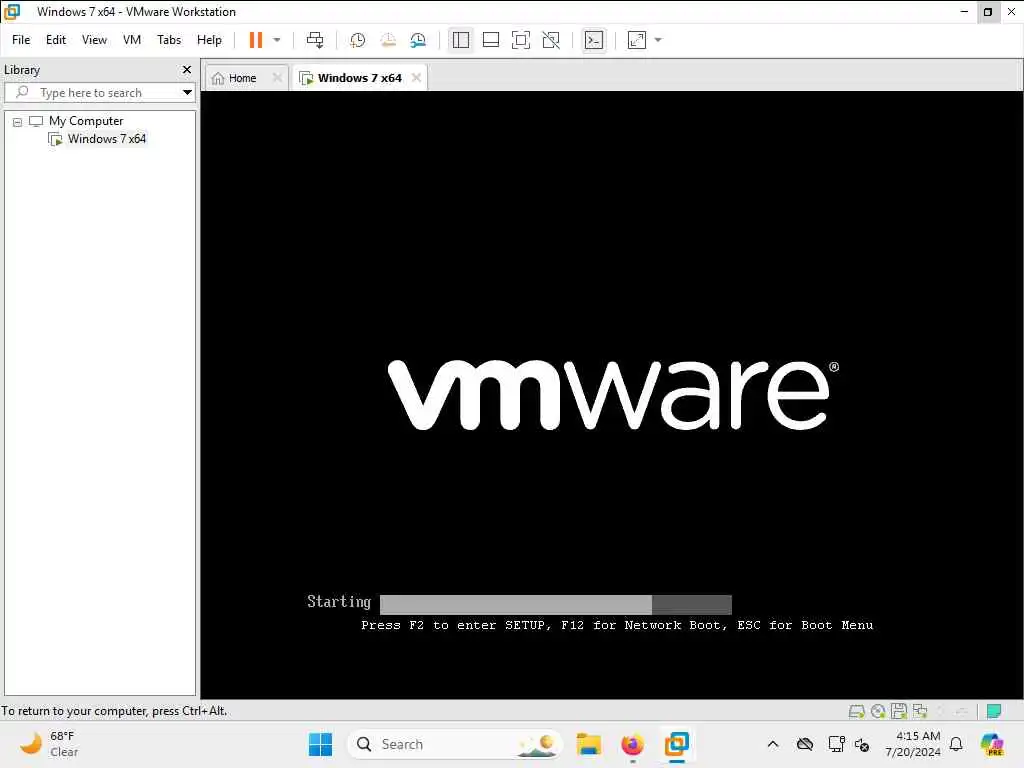The height and width of the screenshot is (768, 1024).
Task: Click the revert to snapshot icon
Action: tap(388, 40)
